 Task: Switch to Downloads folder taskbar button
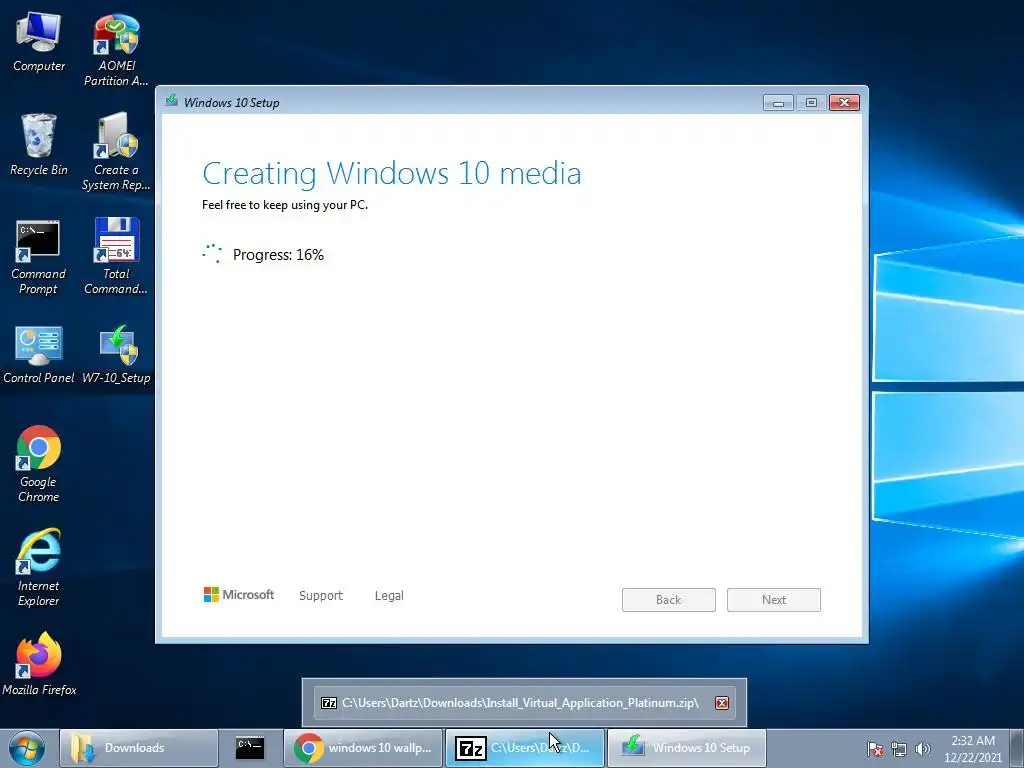pyautogui.click(x=139, y=748)
